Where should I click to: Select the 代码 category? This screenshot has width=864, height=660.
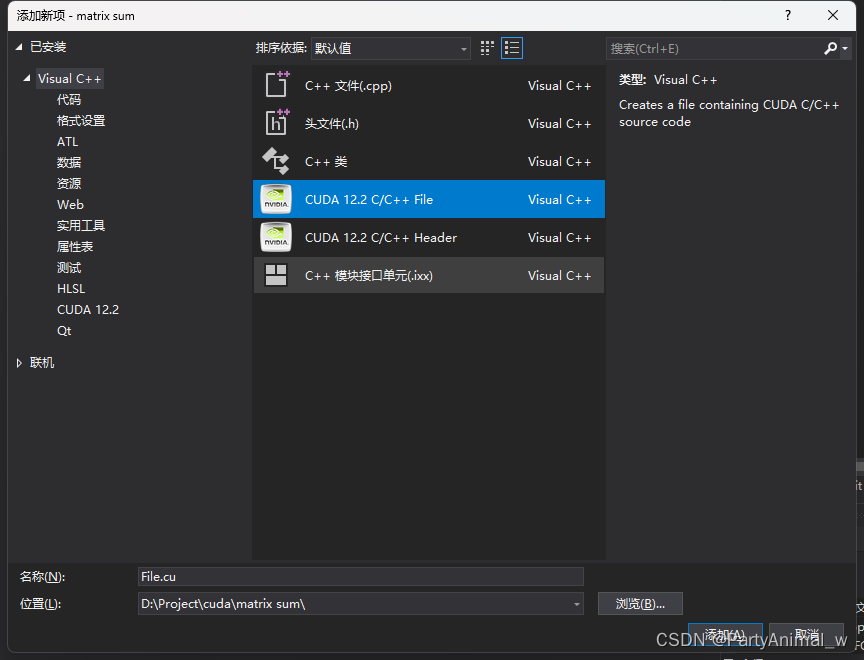(x=69, y=100)
